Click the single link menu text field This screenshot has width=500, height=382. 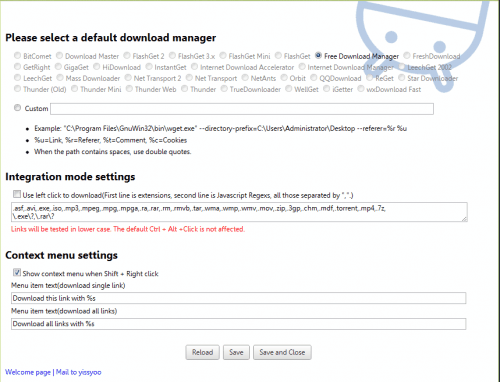pyautogui.click(x=239, y=298)
